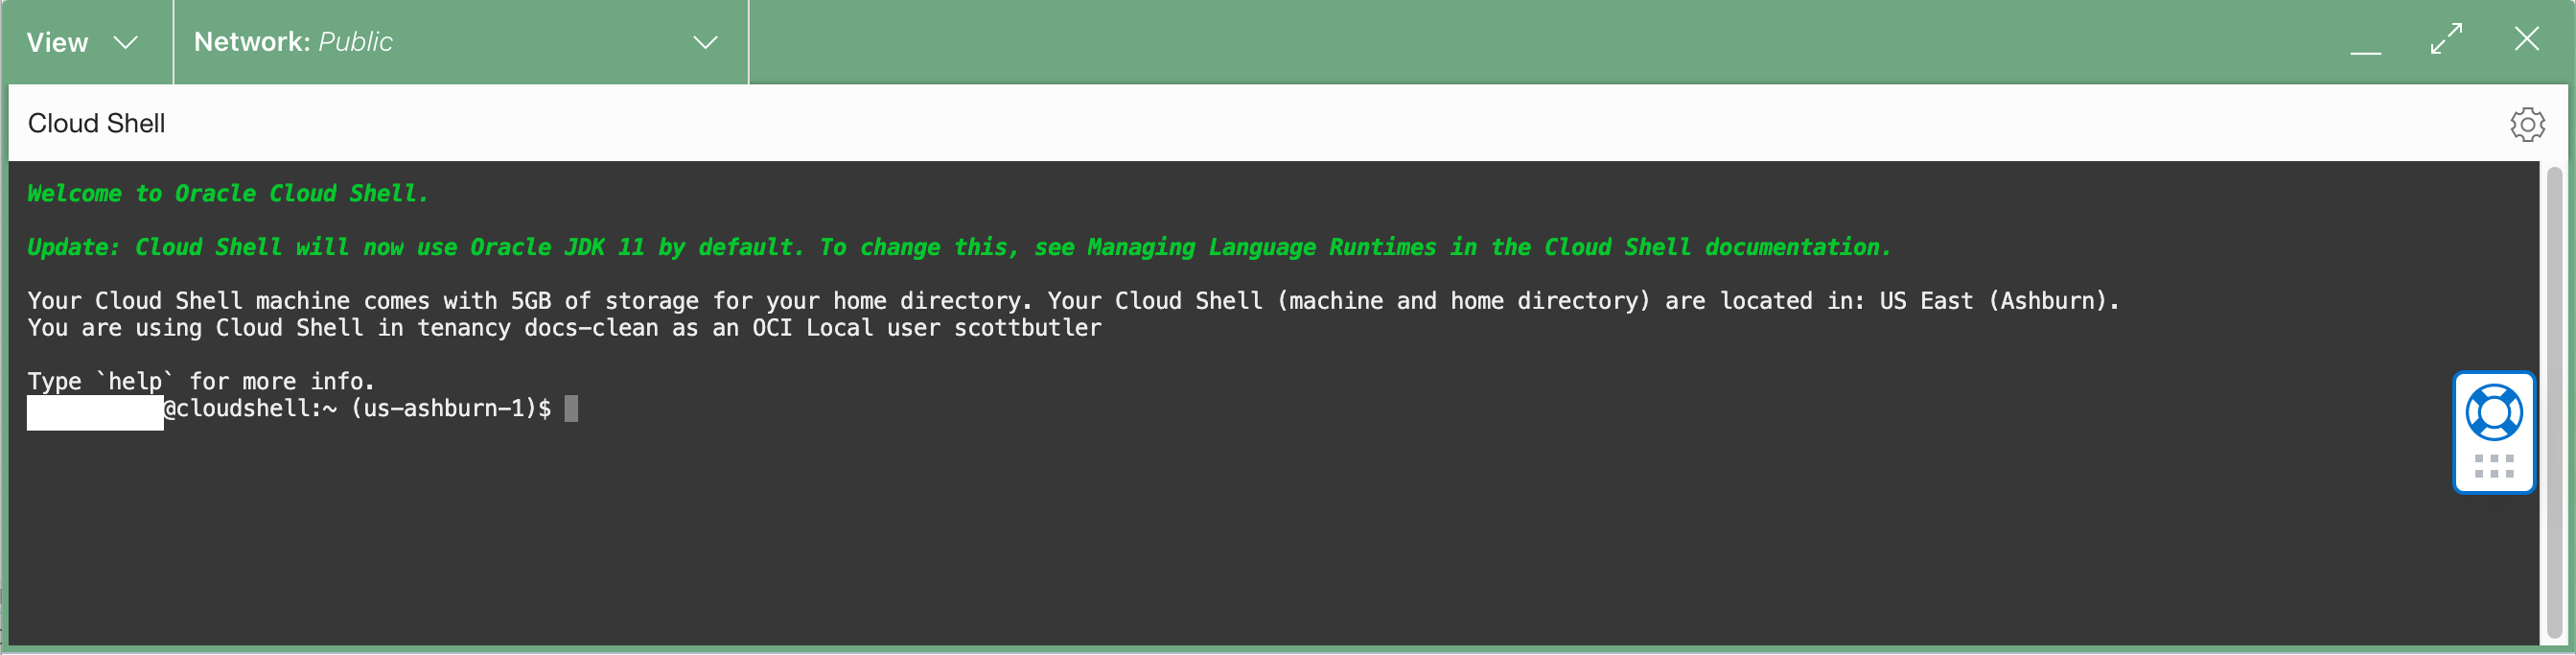
Task: Close the Cloud Shell window
Action: 2528,40
